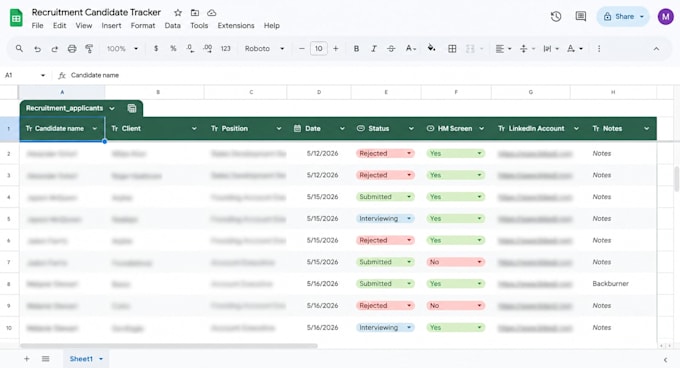Open the more toolbar options menu
Image resolution: width=680 pixels, height=368 pixels.
click(599, 49)
